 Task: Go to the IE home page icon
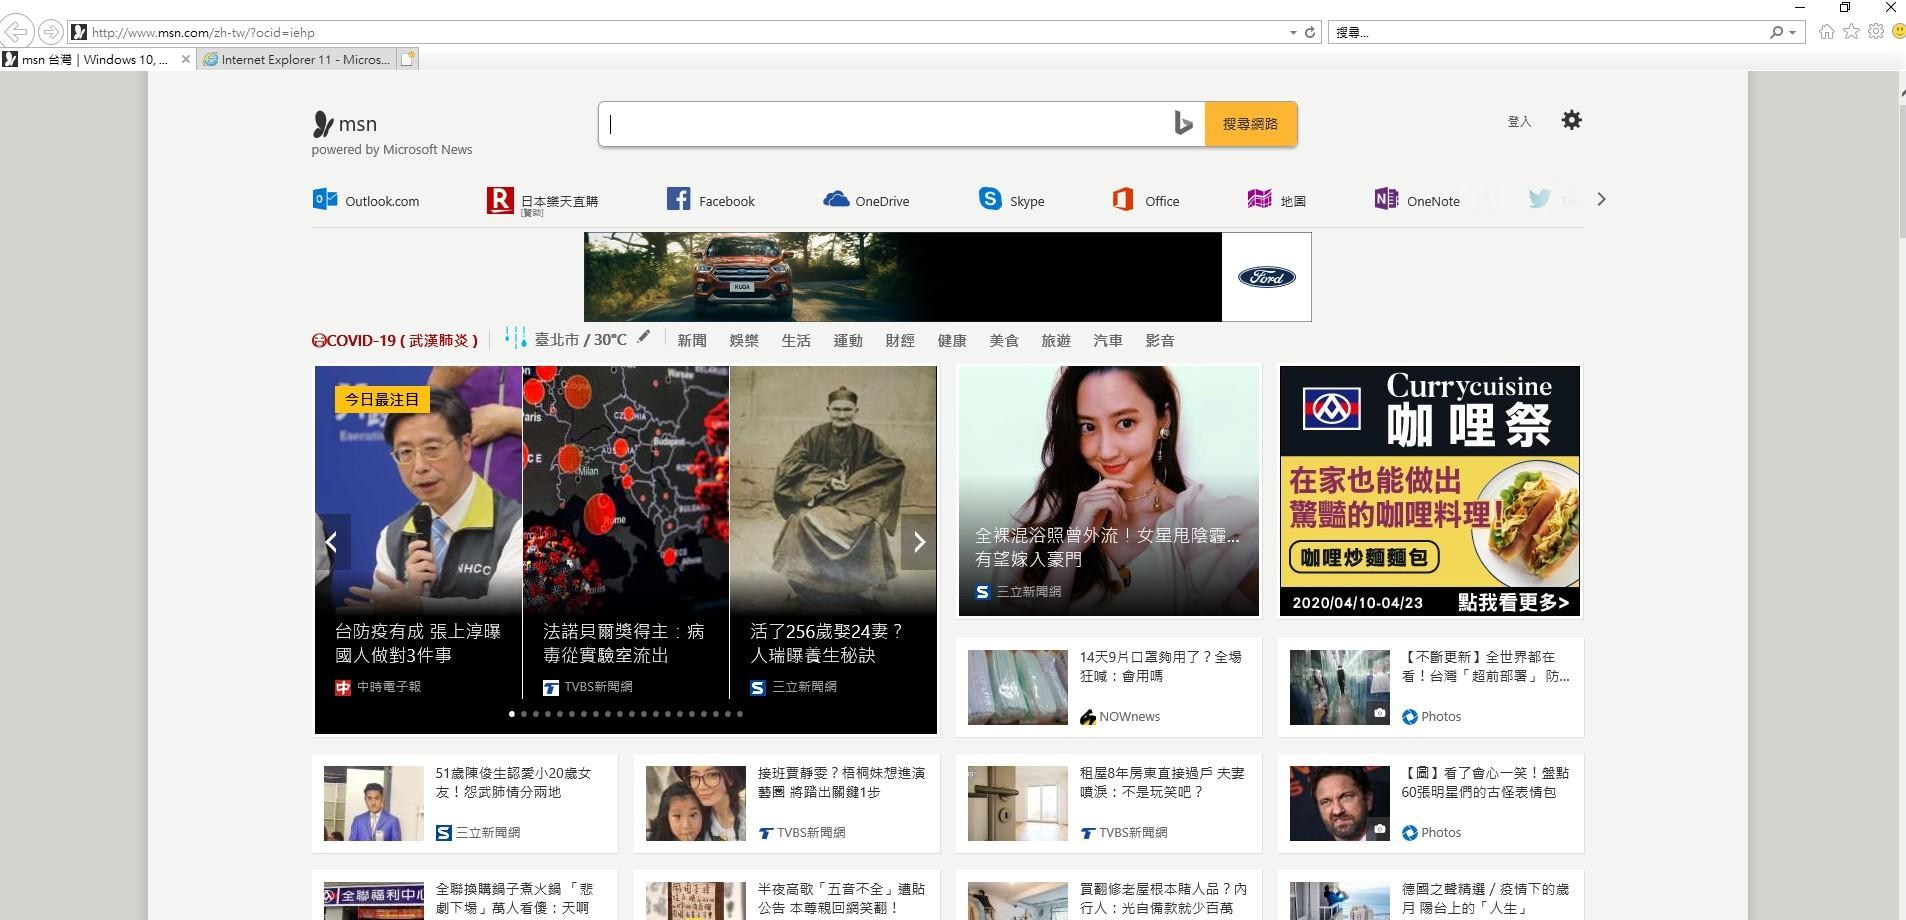[1827, 32]
